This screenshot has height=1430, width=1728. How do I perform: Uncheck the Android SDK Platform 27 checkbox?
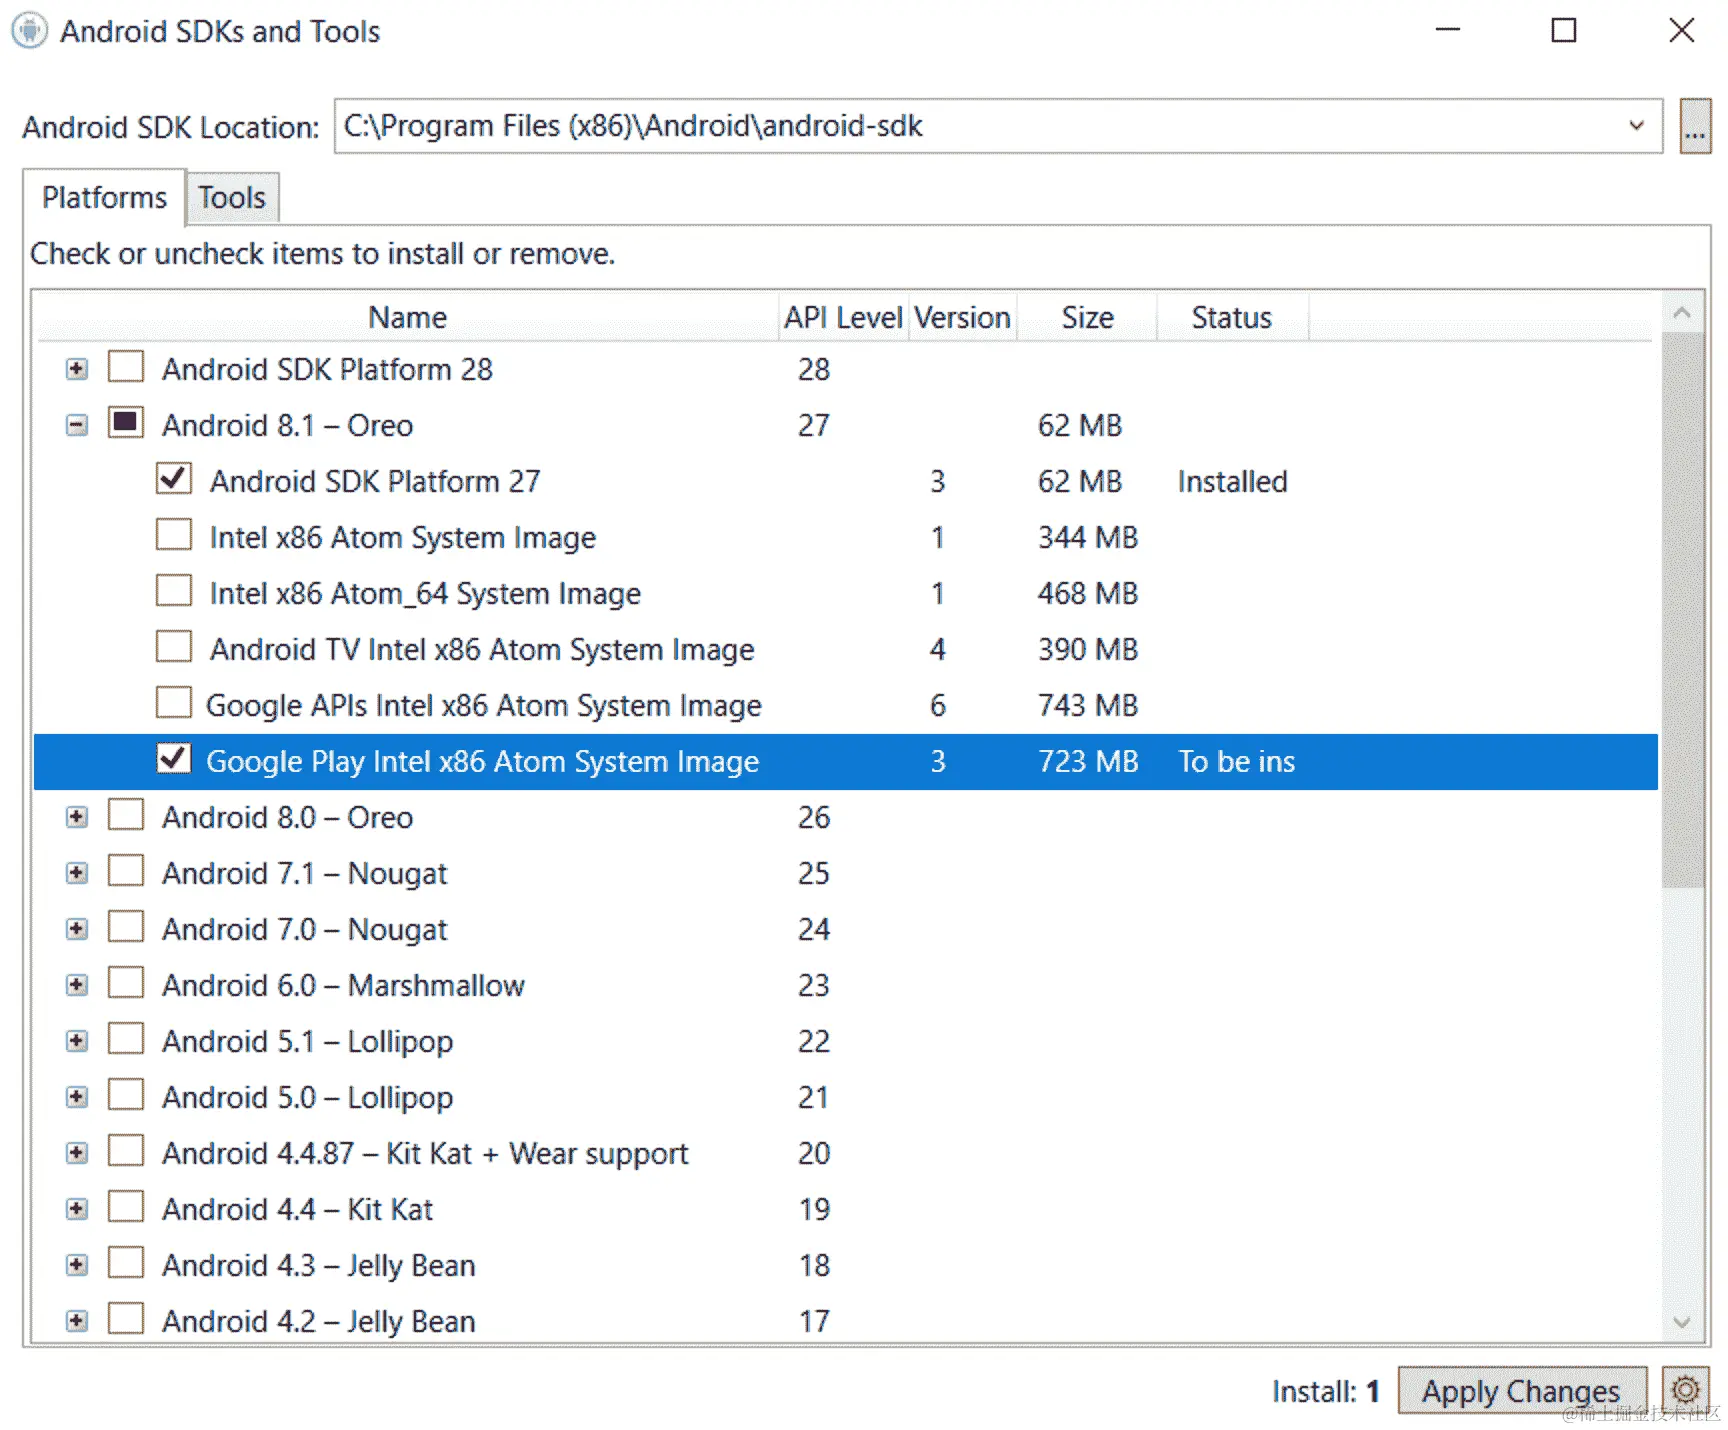point(174,478)
